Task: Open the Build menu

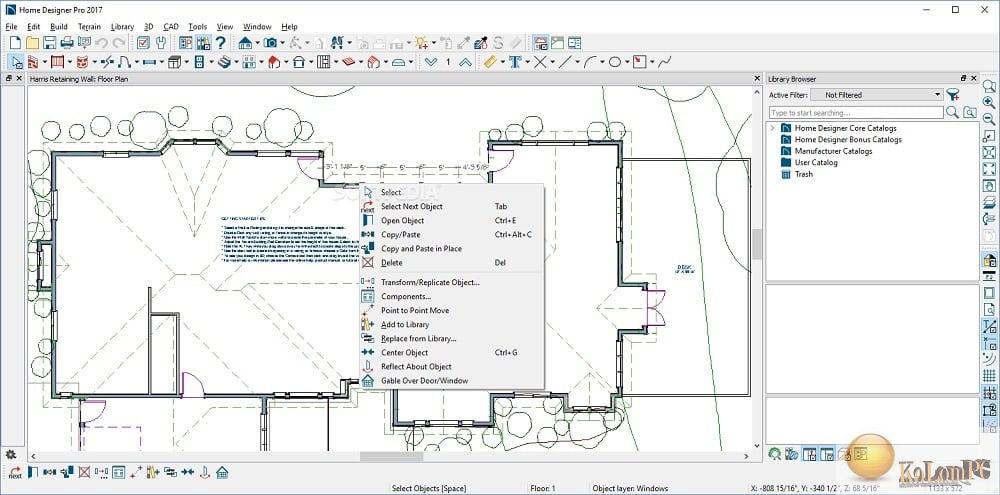Action: tap(59, 27)
